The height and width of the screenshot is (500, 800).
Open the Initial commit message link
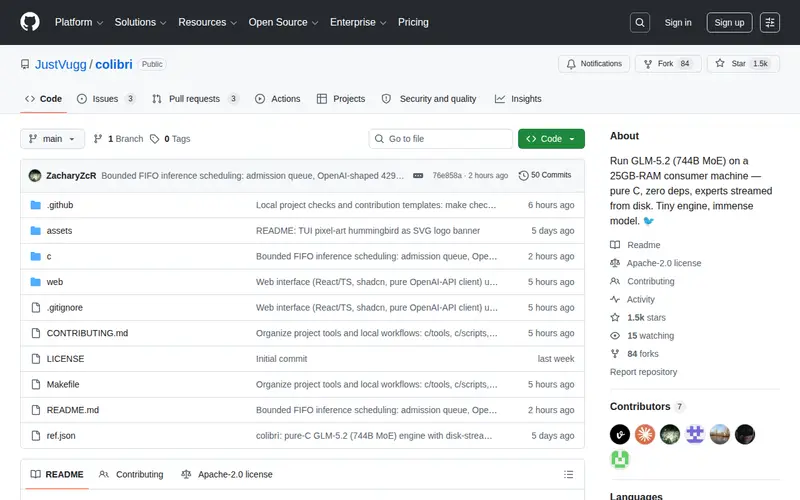point(282,359)
